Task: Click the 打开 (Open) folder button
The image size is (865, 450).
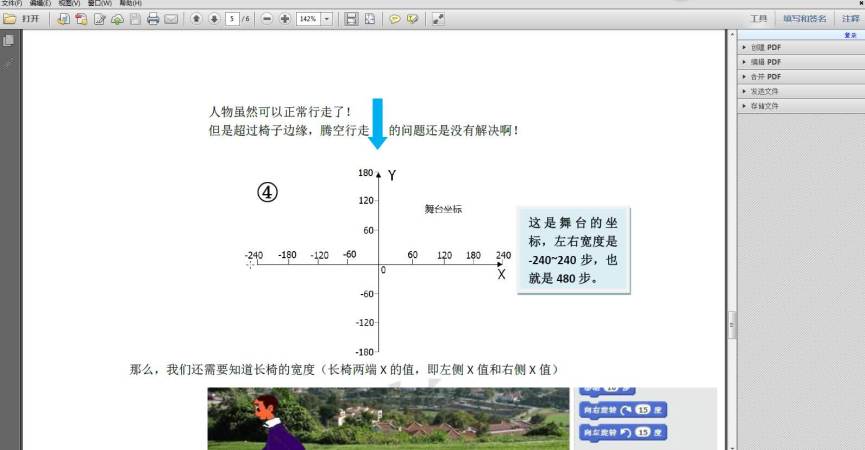Action: [x=22, y=19]
